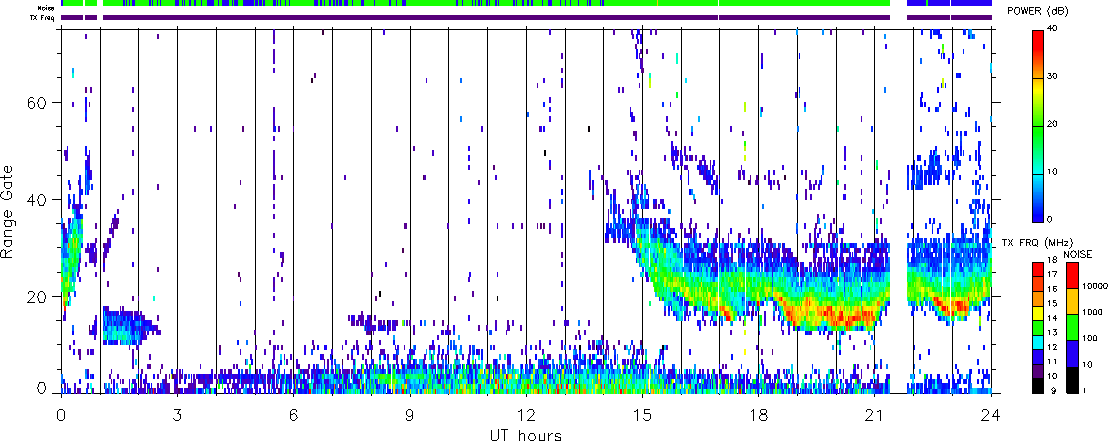The image size is (1108, 441).
Task: Click the x-axis tick label "3"
Action: (x=177, y=413)
